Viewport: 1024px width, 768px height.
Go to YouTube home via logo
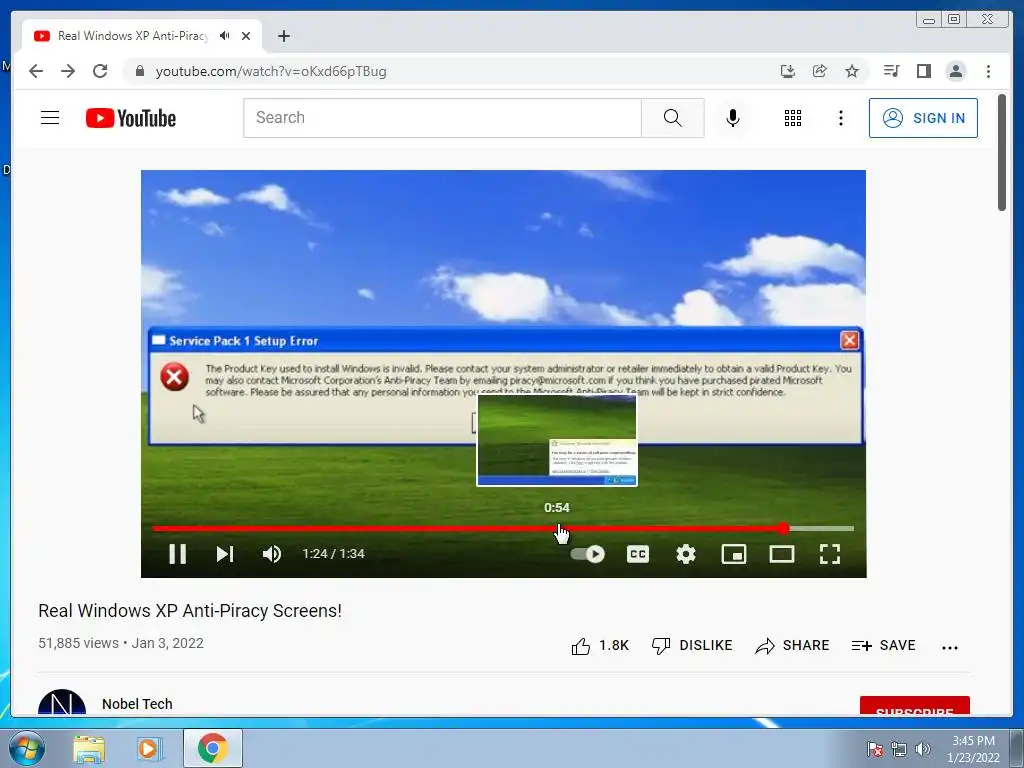click(131, 118)
